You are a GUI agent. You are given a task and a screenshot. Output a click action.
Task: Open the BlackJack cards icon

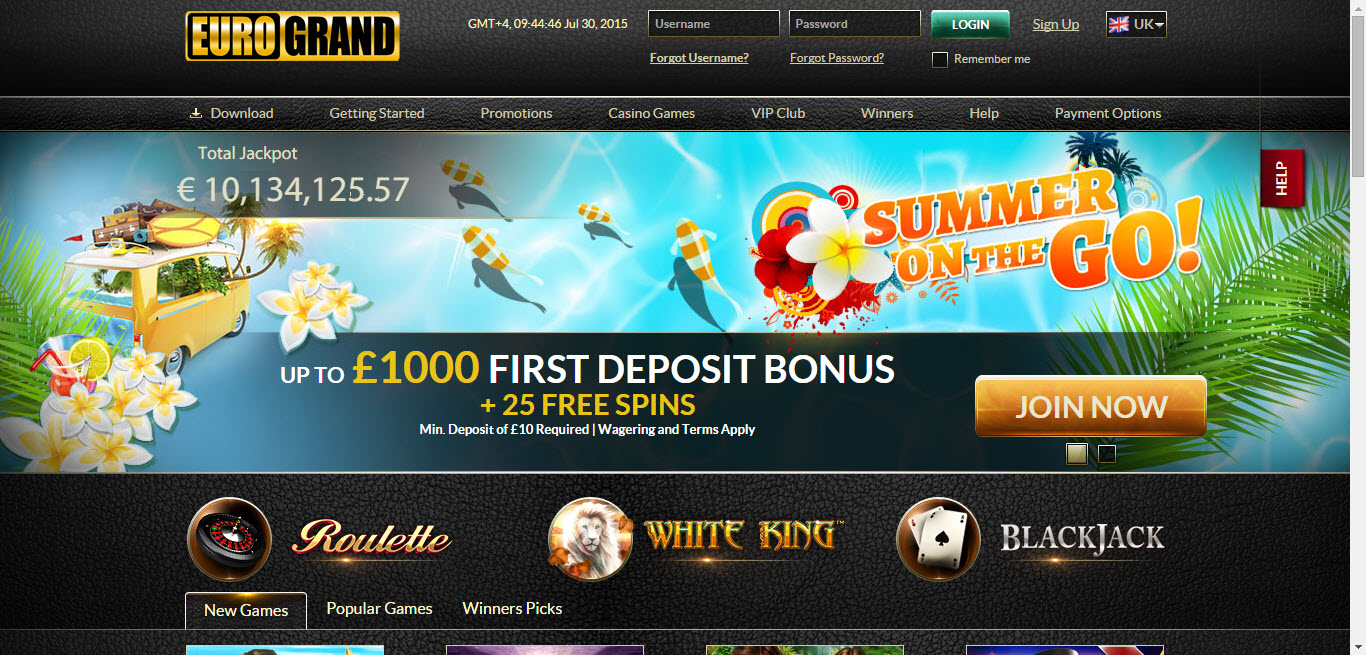[938, 539]
